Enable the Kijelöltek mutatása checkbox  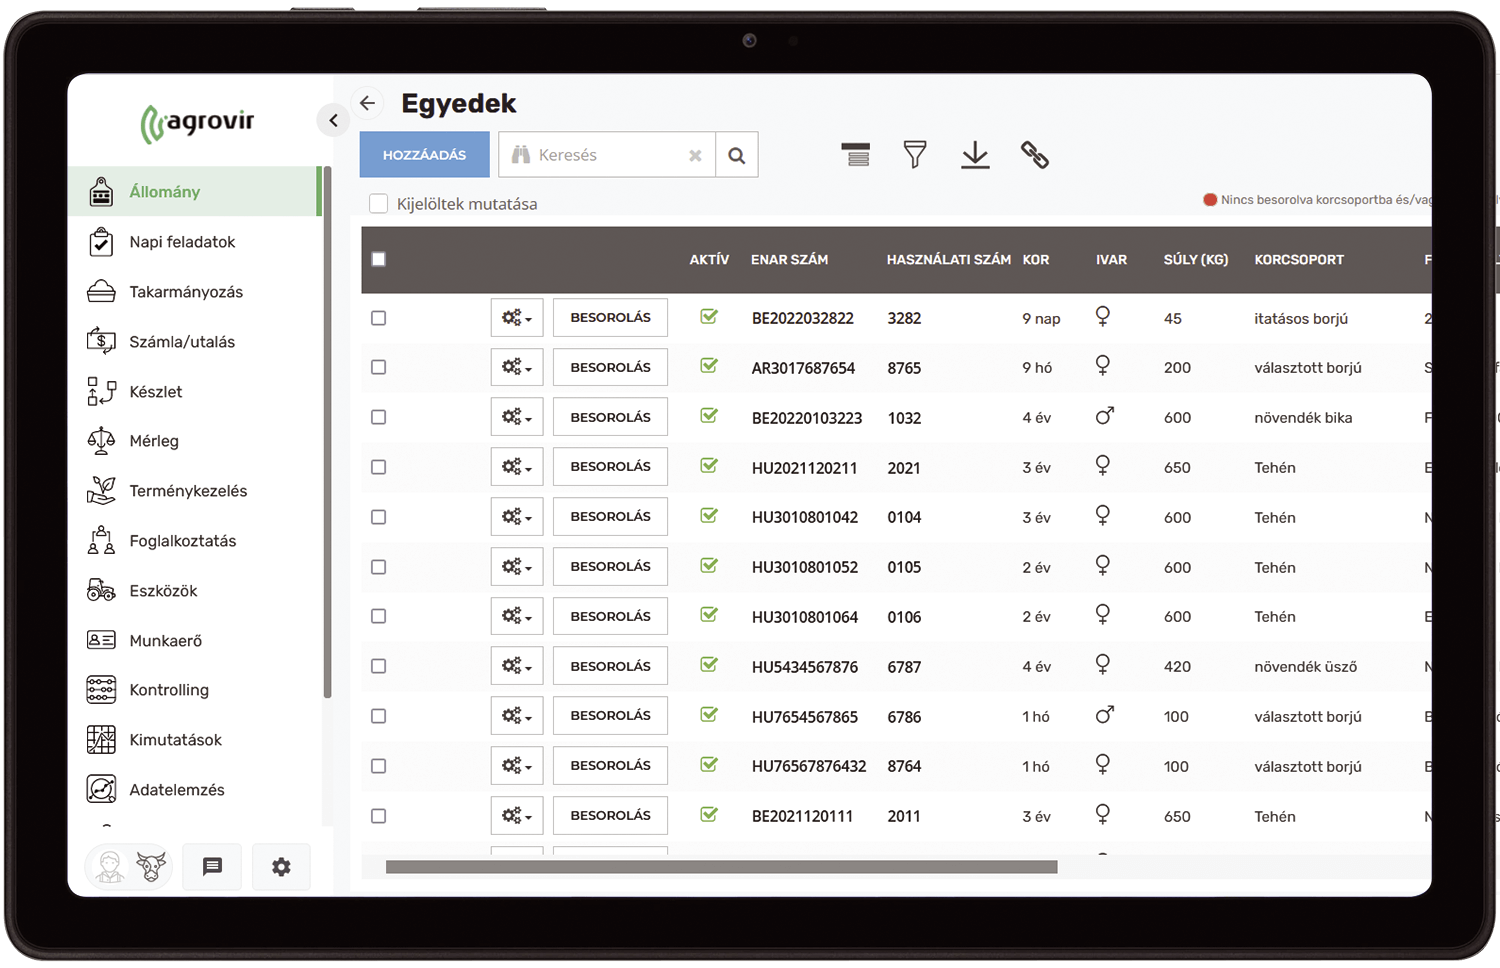pyautogui.click(x=379, y=204)
